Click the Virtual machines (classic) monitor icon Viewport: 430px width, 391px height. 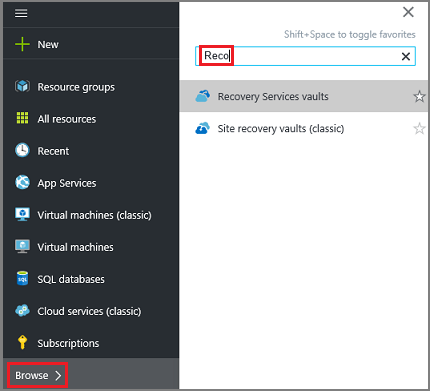point(22,214)
